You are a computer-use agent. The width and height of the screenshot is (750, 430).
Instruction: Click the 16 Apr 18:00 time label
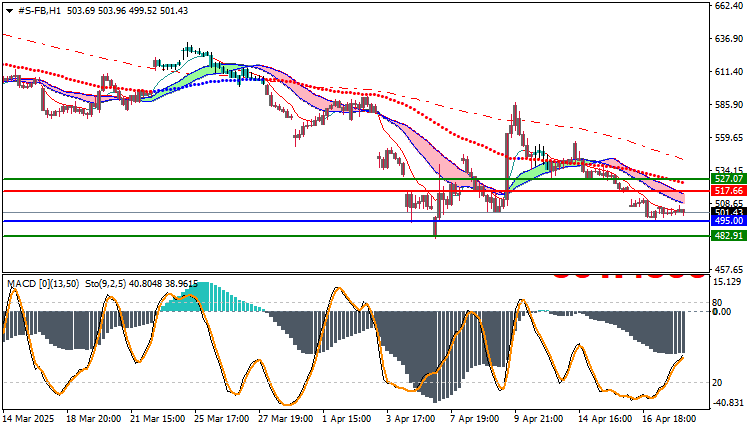point(669,419)
